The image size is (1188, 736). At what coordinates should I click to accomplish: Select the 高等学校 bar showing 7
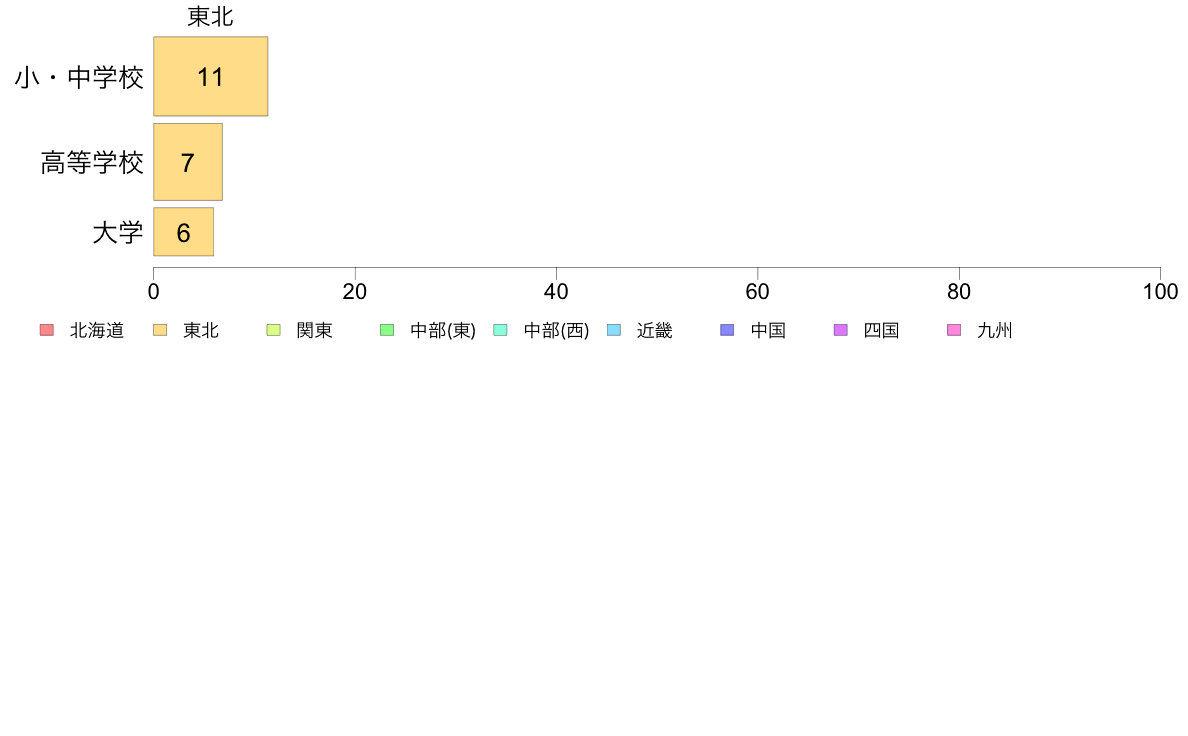pyautogui.click(x=188, y=162)
